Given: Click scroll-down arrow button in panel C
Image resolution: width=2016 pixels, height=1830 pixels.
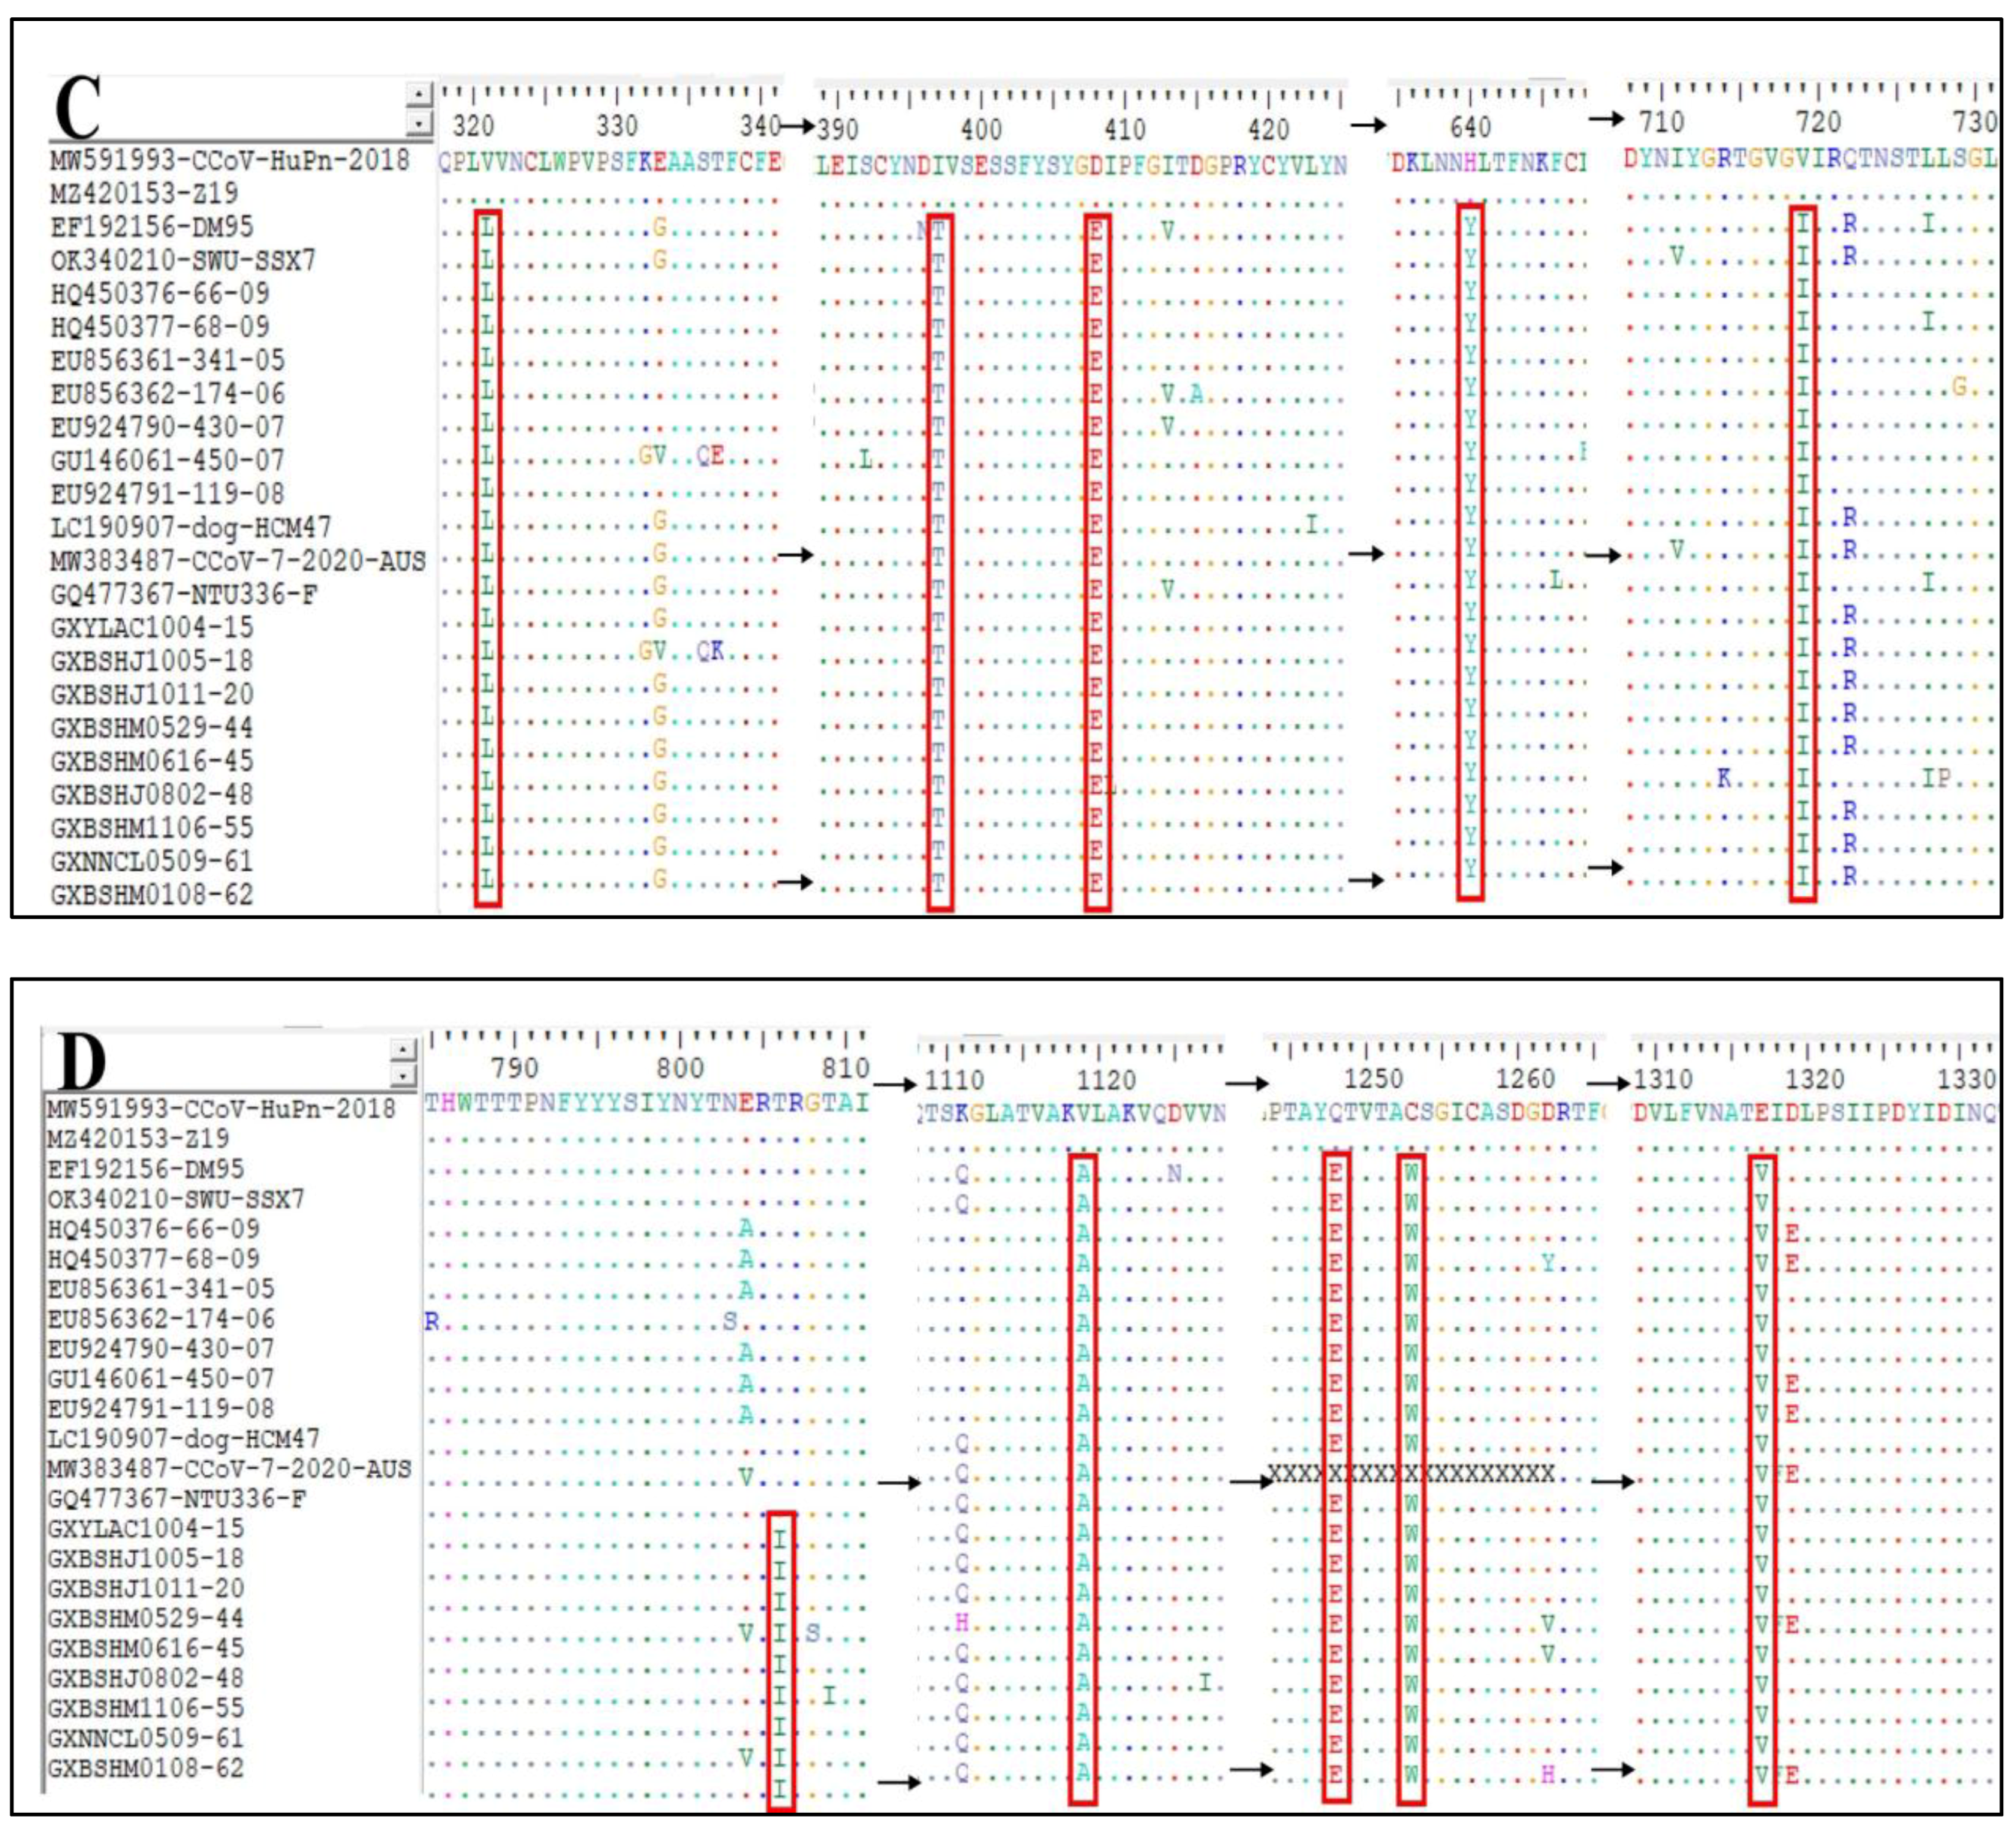Looking at the screenshot, I should 419,125.
